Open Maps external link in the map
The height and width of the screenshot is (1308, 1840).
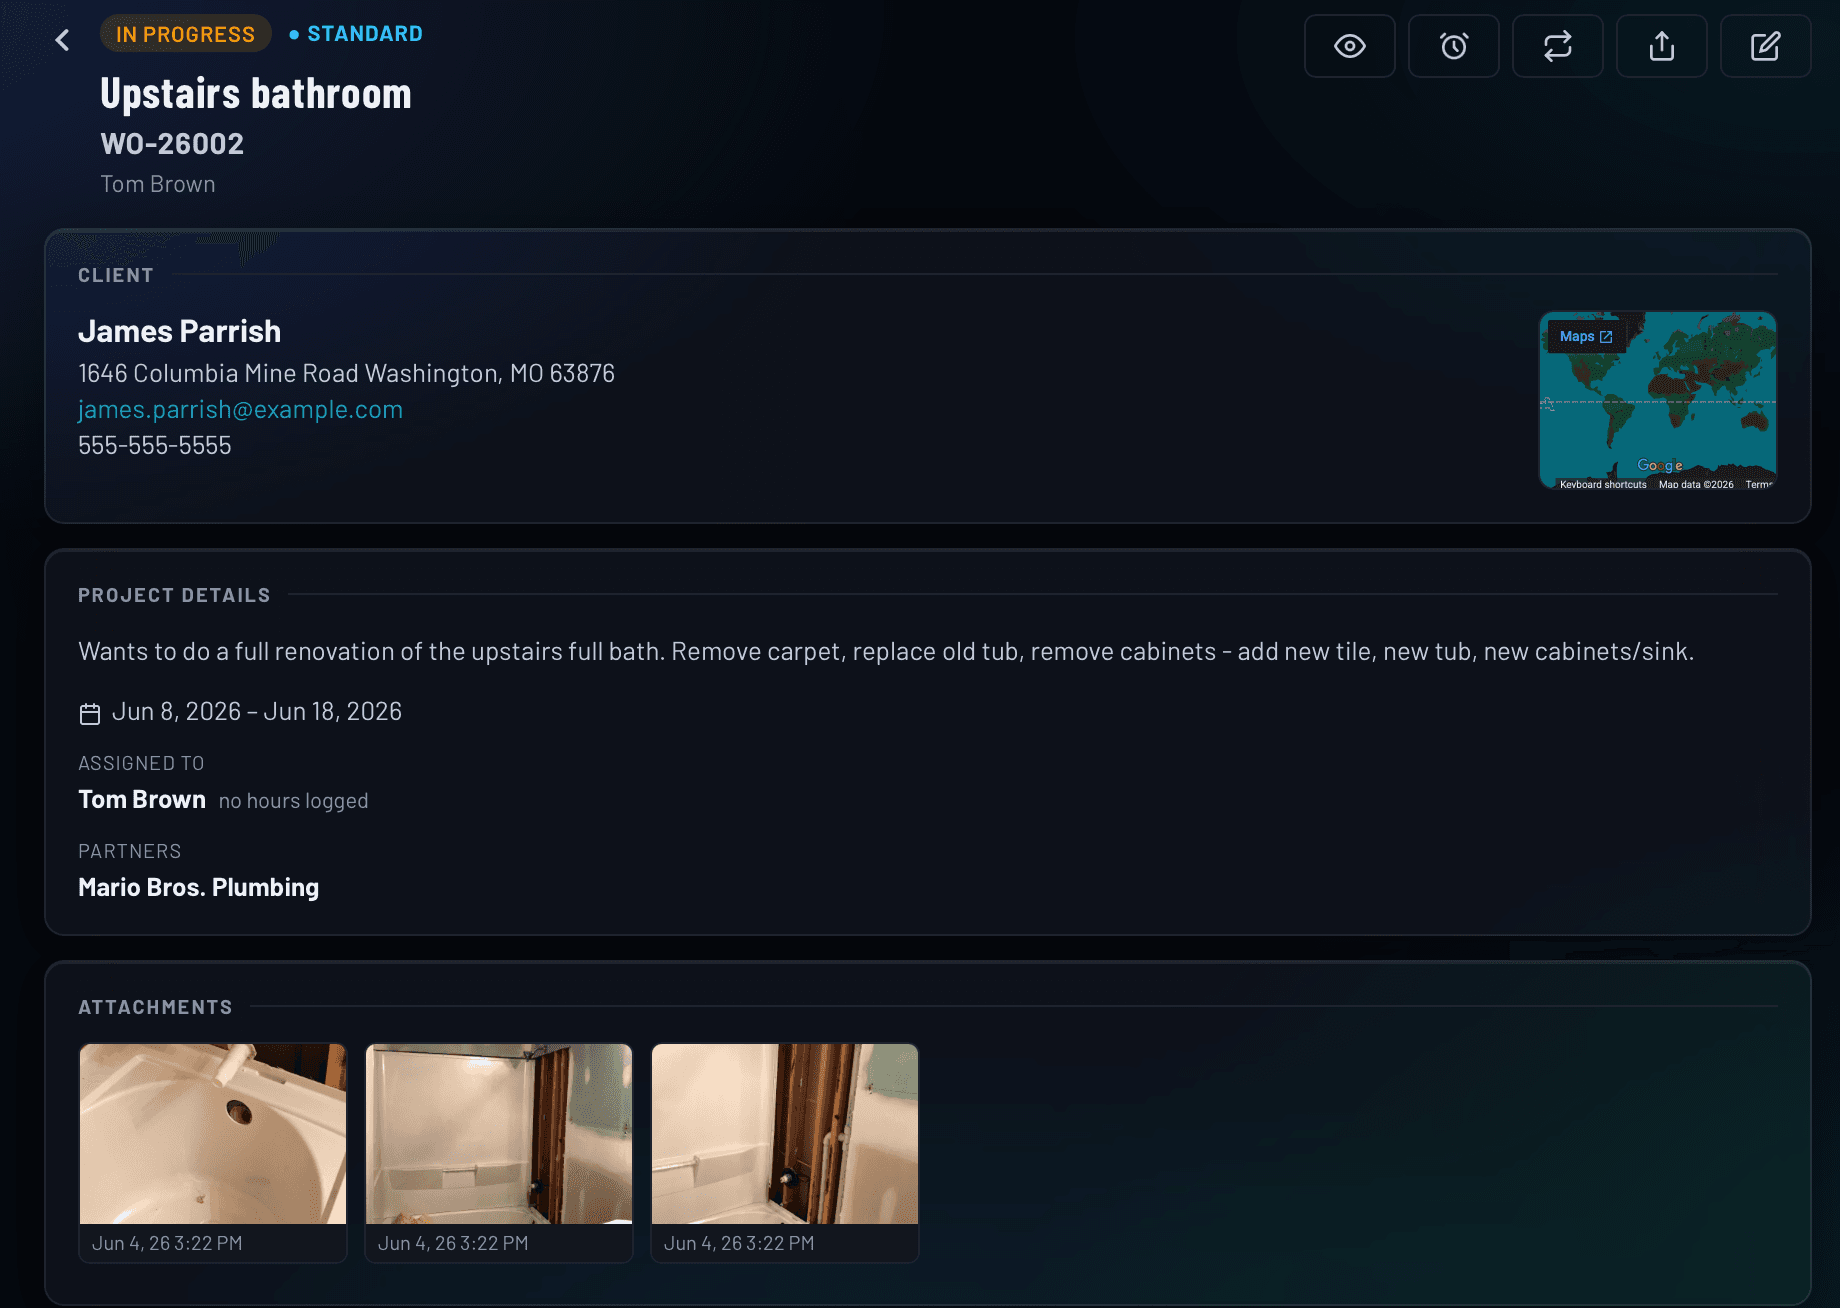(1586, 337)
